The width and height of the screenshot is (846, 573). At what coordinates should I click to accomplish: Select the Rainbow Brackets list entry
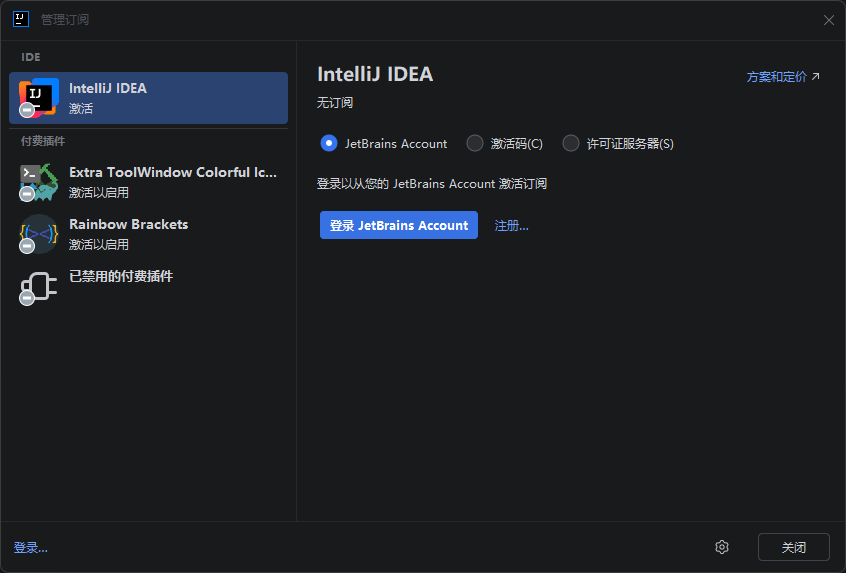(148, 234)
